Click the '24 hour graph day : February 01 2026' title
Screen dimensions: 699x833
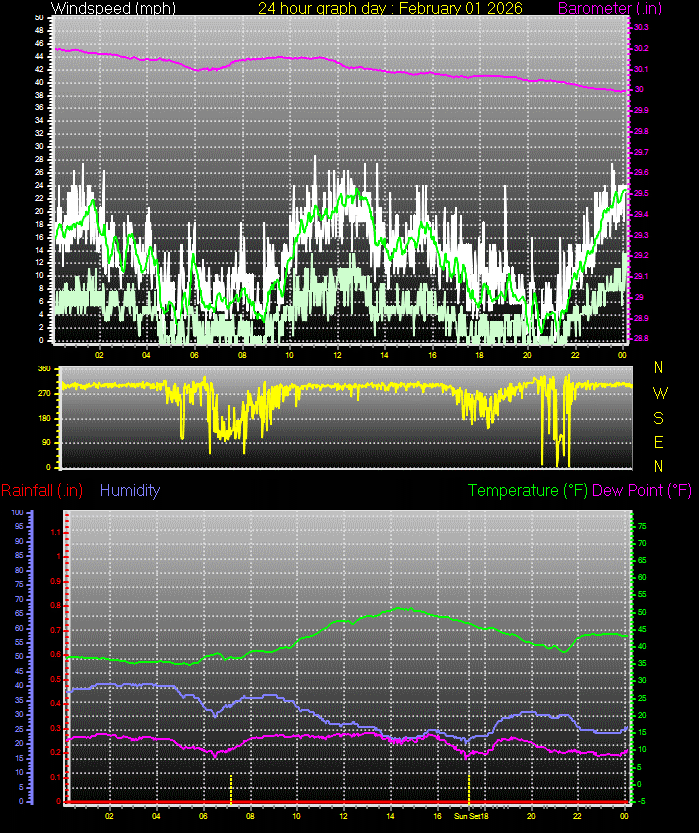click(390, 8)
